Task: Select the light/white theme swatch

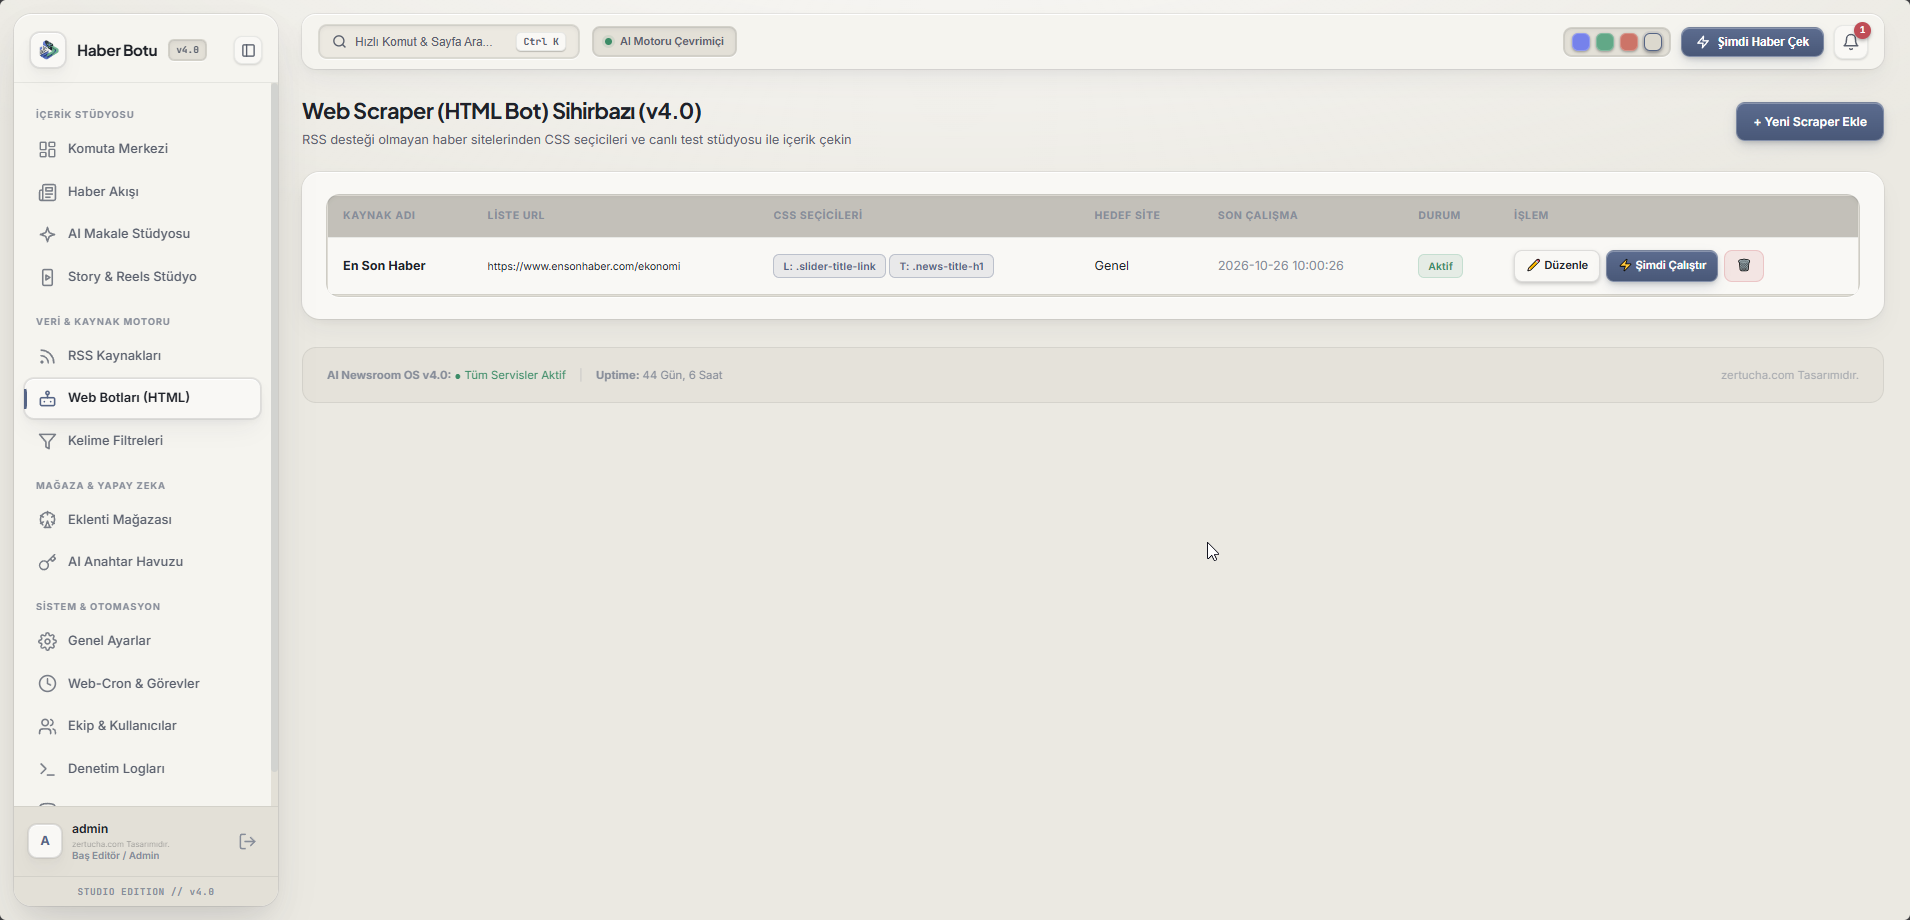Action: point(1653,42)
